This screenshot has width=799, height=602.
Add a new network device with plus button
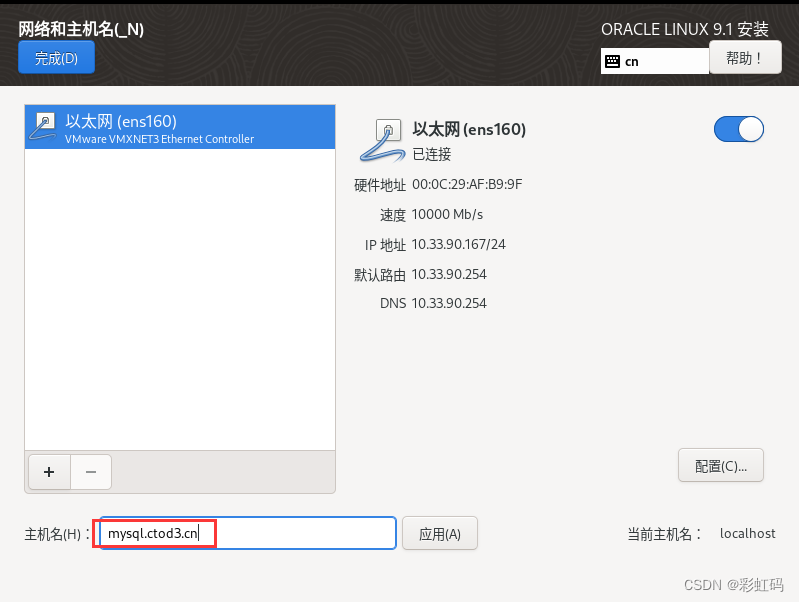[x=49, y=472]
